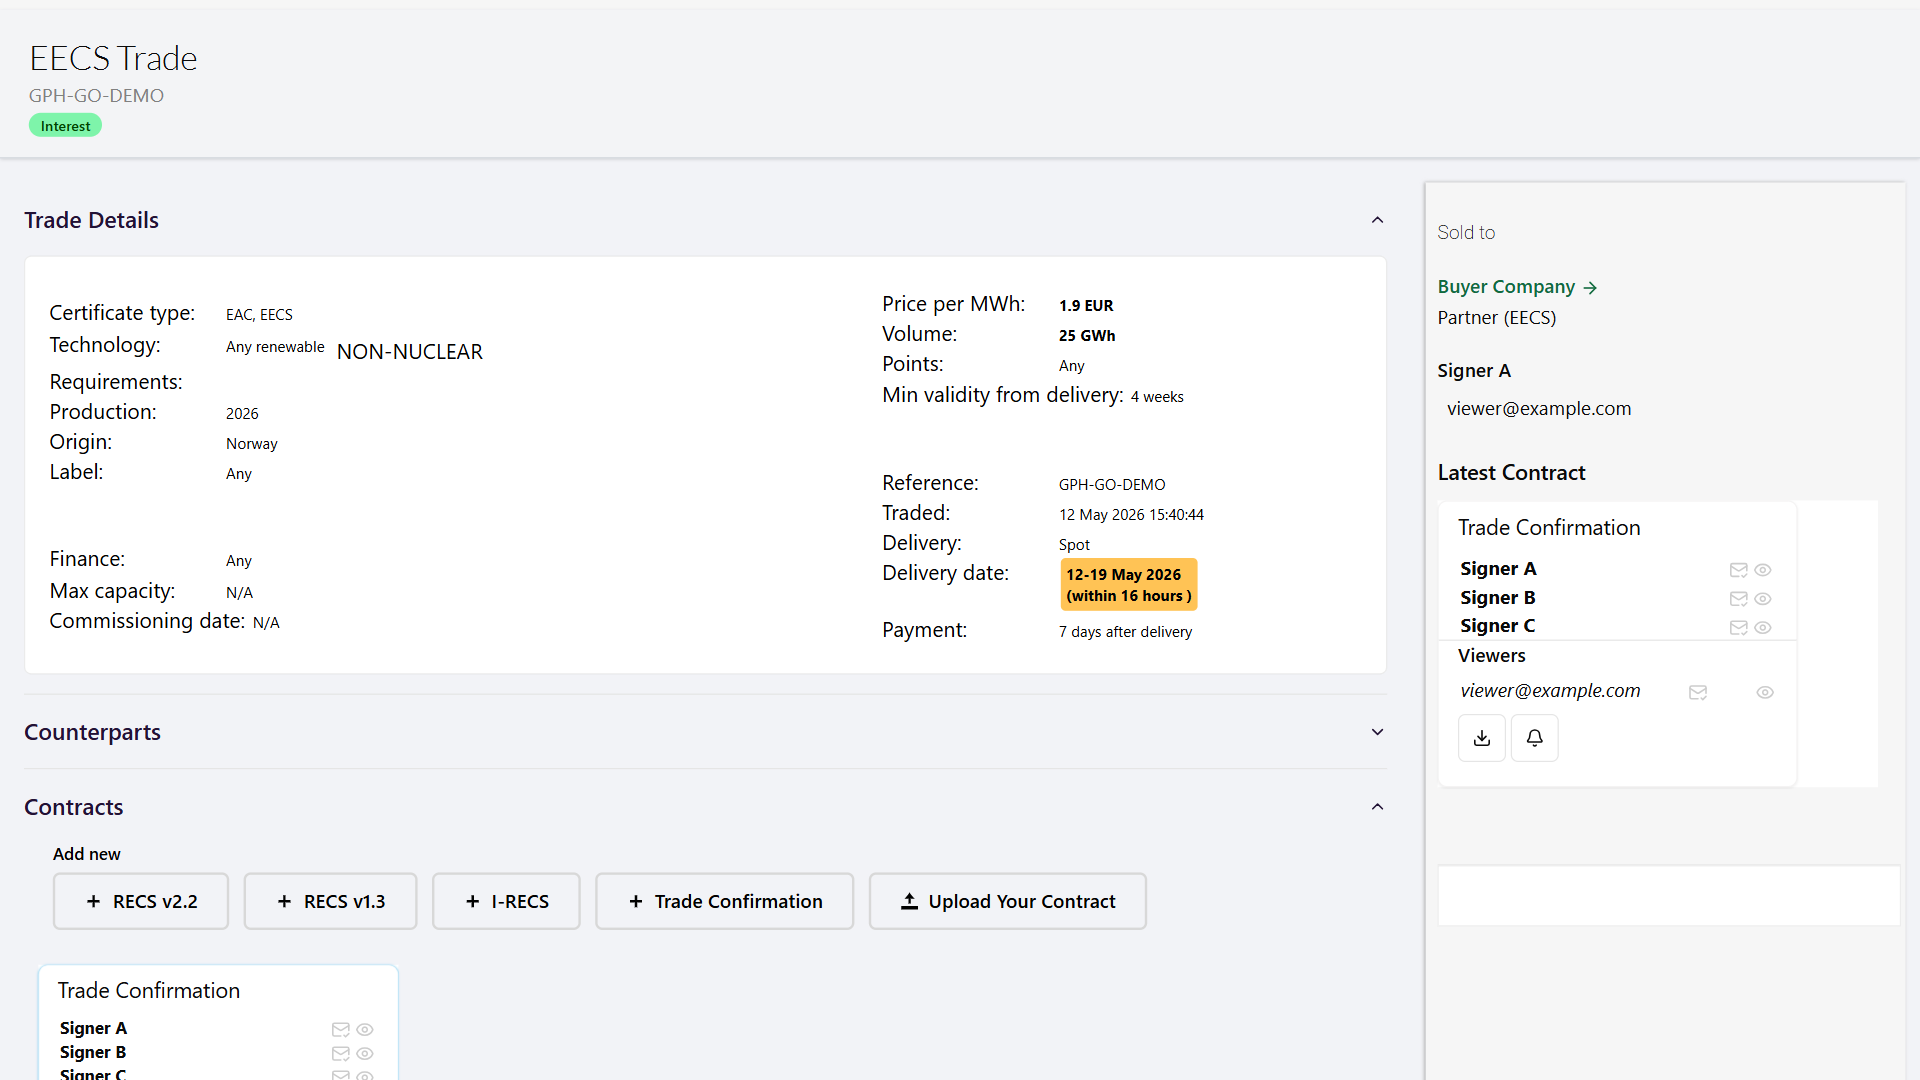The image size is (1920, 1080).
Task: Click viewer@example.com under Signer A in Sold to
Action: tap(1539, 409)
